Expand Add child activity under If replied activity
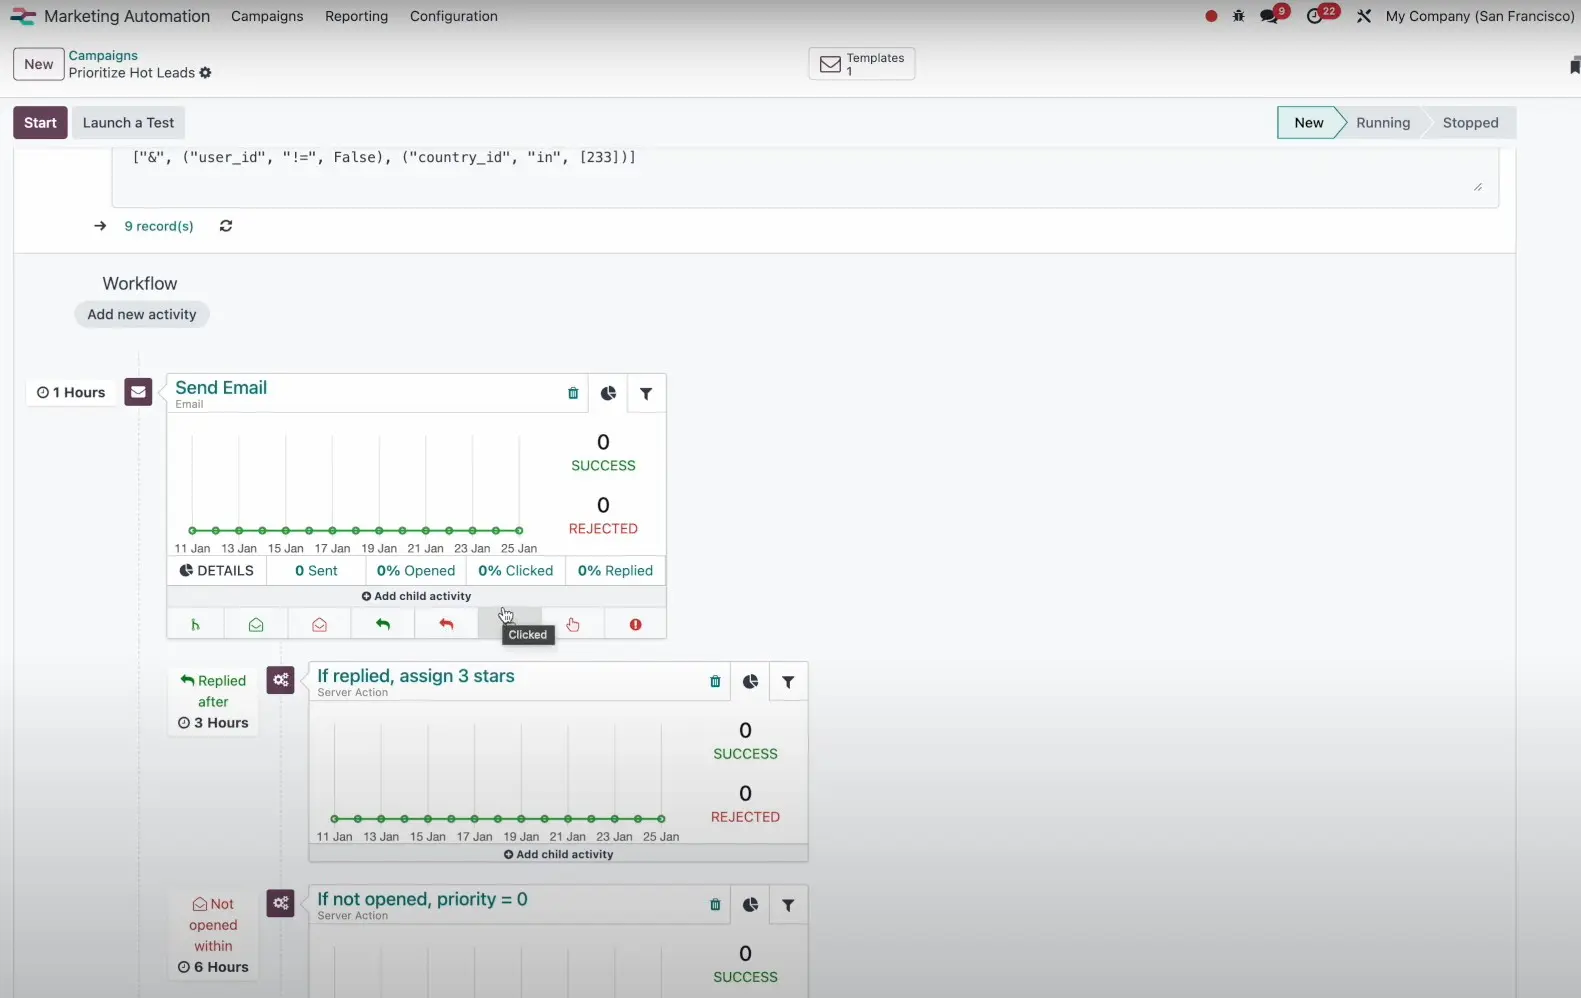Image resolution: width=1581 pixels, height=998 pixels. click(x=558, y=854)
